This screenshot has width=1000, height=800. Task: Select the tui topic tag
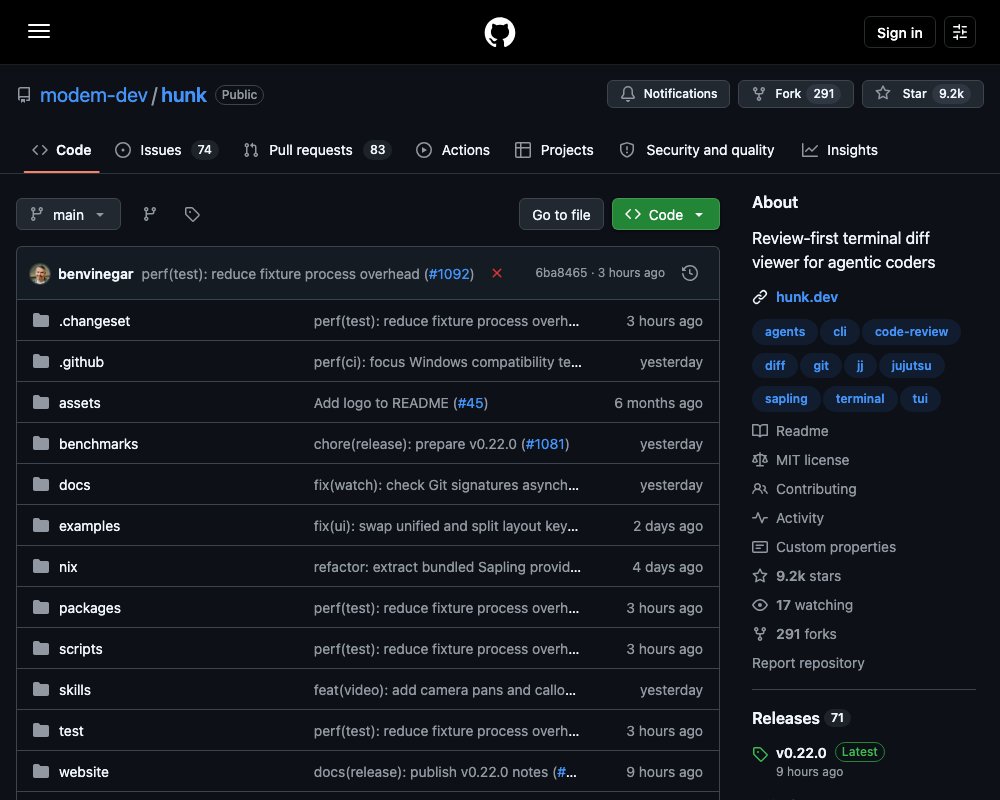(920, 399)
